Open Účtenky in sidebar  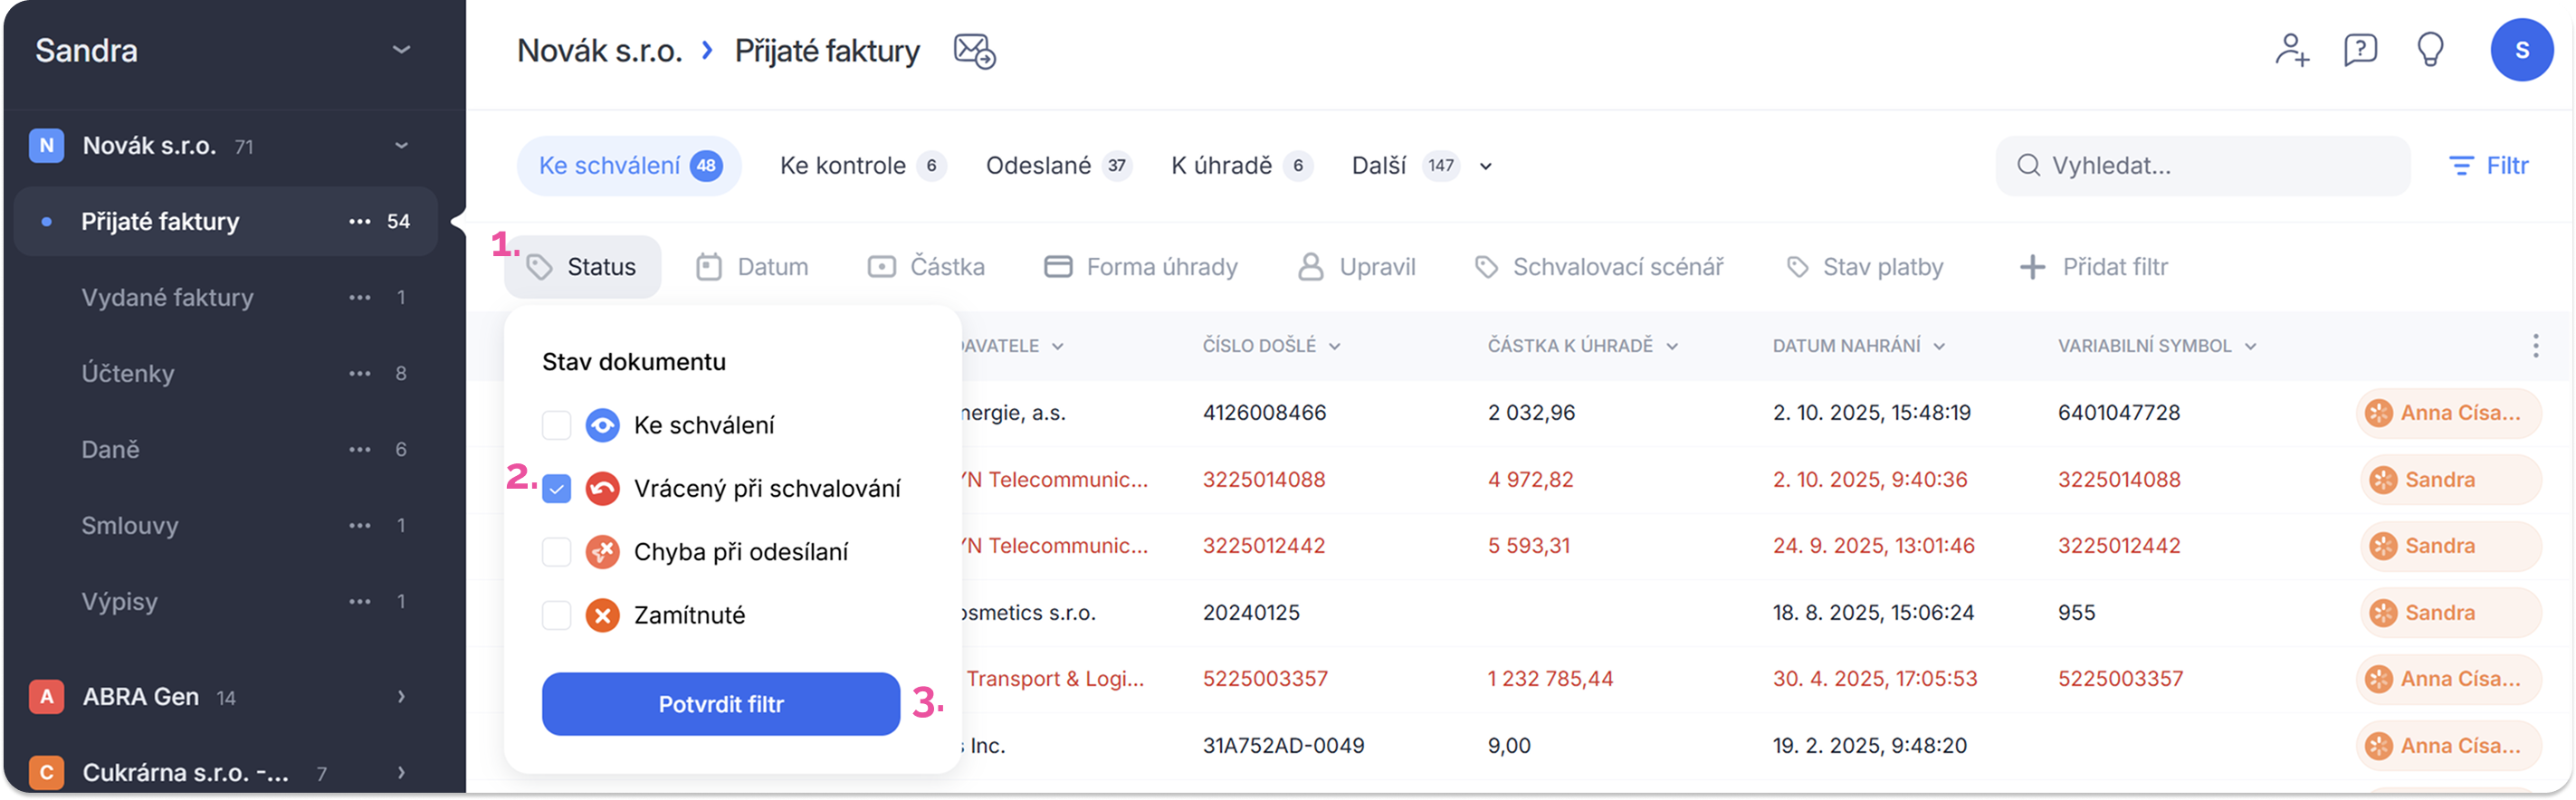[x=128, y=374]
